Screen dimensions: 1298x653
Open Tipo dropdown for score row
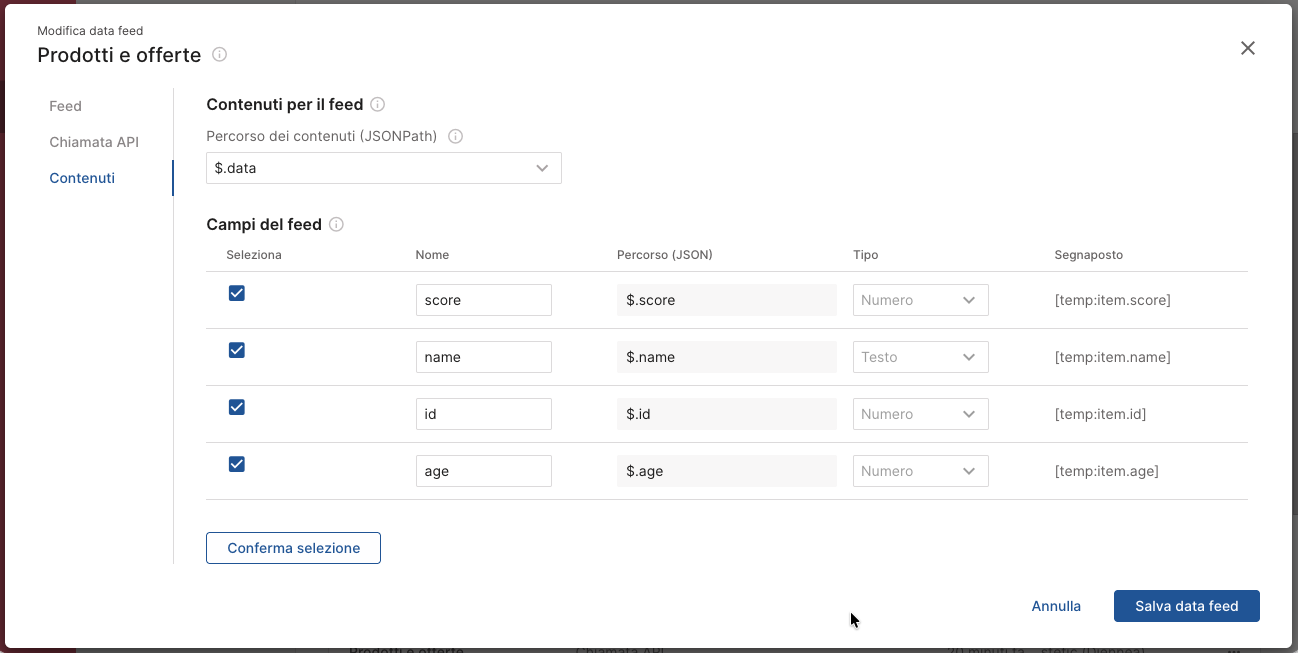[920, 300]
